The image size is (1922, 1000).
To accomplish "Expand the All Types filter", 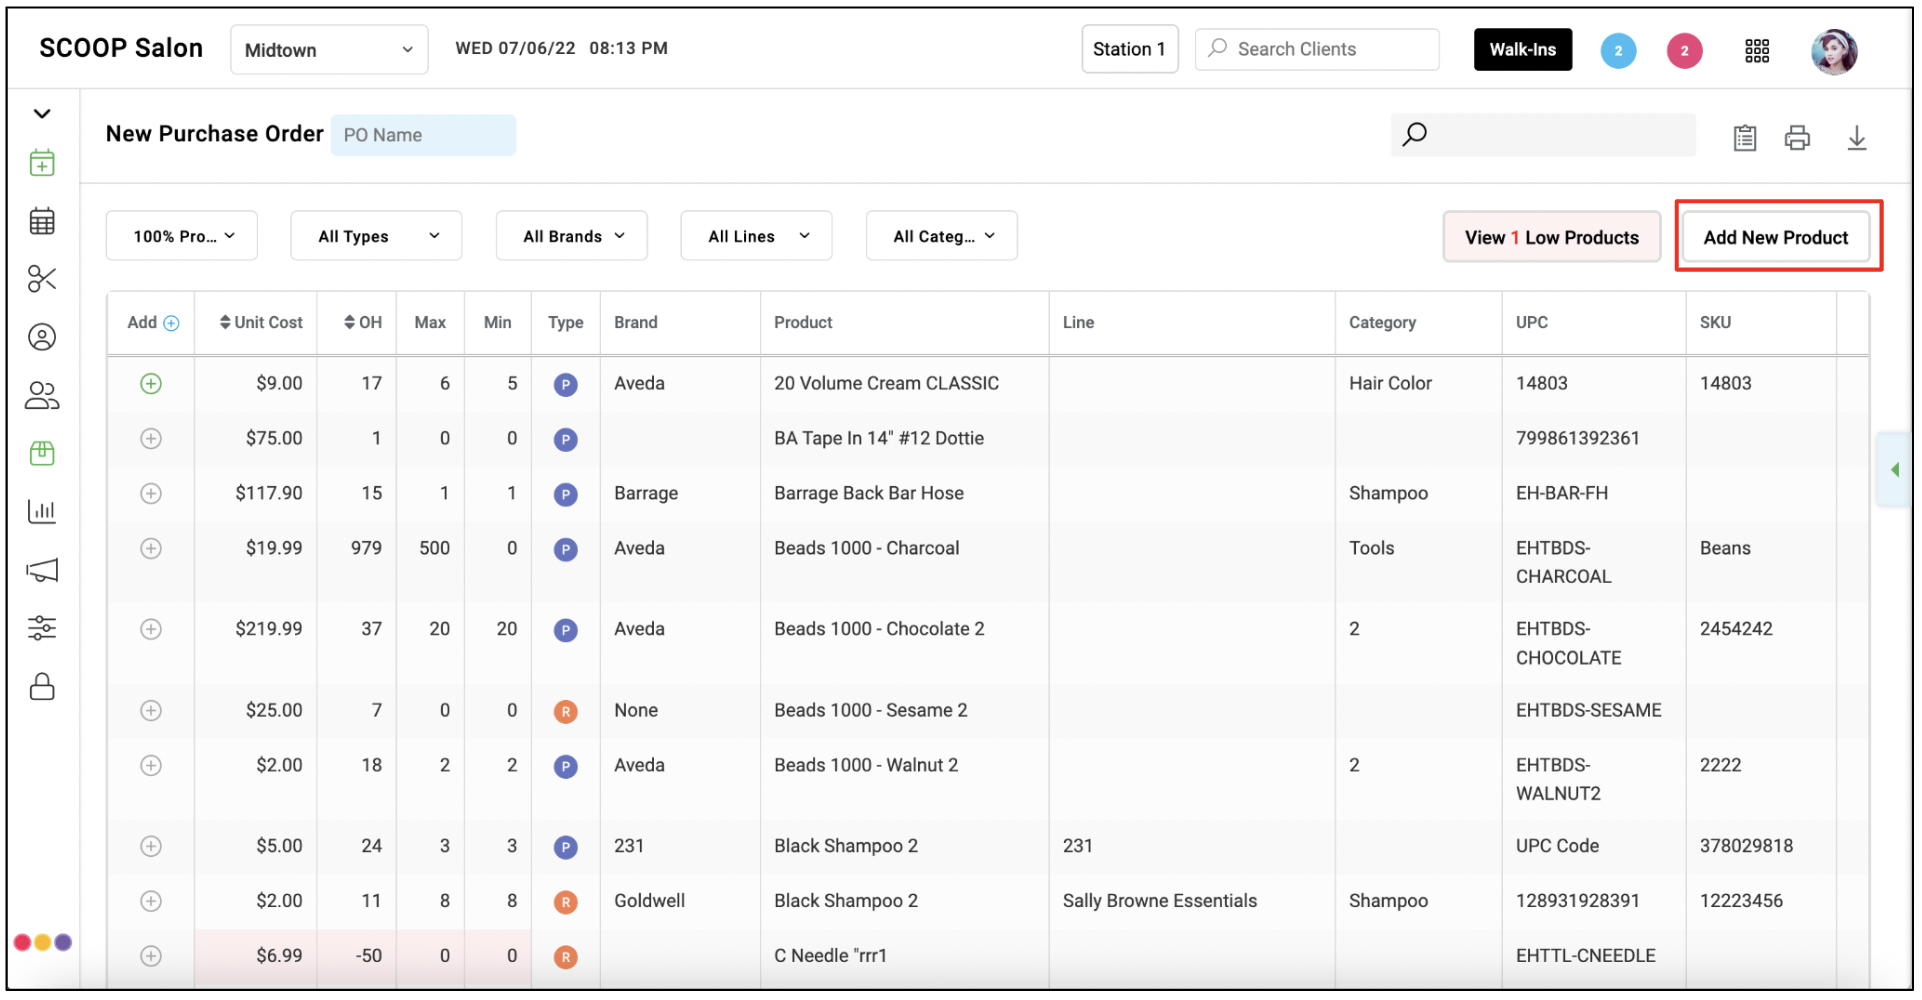I will (x=376, y=236).
